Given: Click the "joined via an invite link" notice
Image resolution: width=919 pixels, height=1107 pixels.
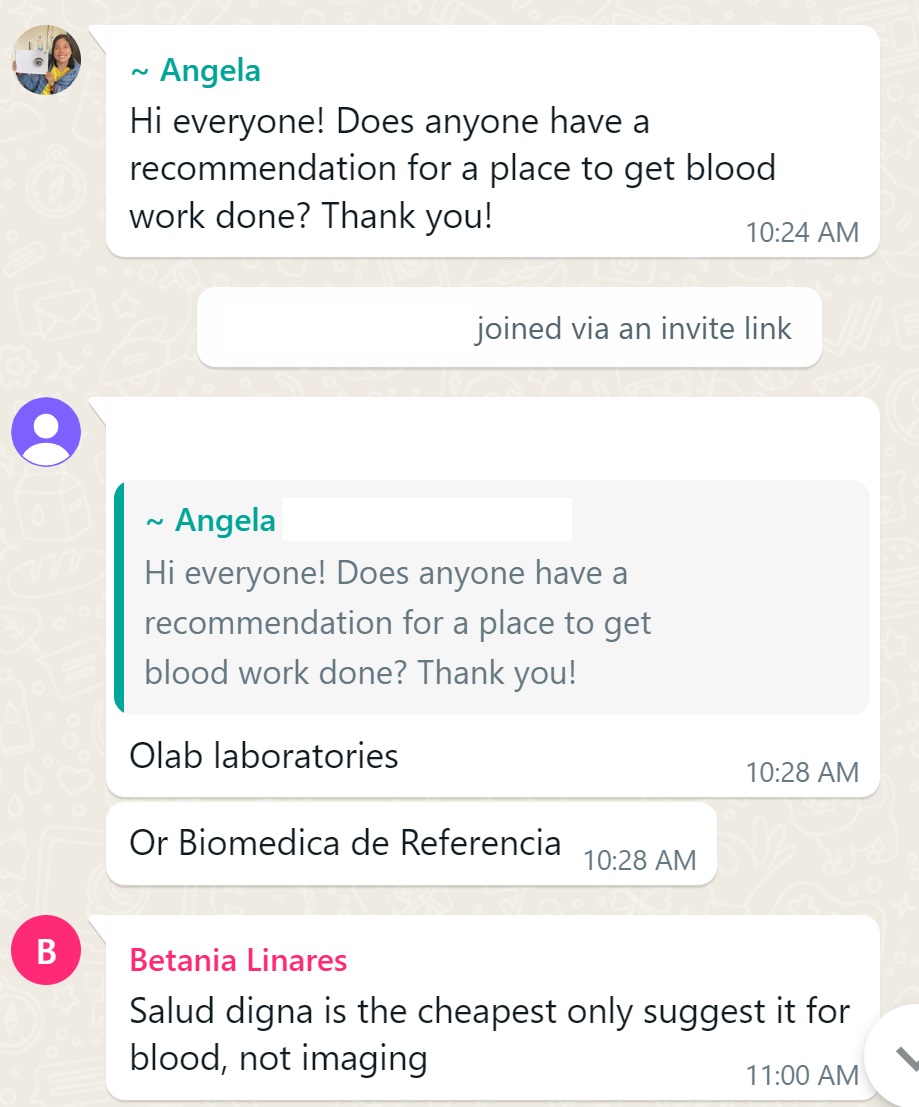Looking at the screenshot, I should (x=633, y=329).
